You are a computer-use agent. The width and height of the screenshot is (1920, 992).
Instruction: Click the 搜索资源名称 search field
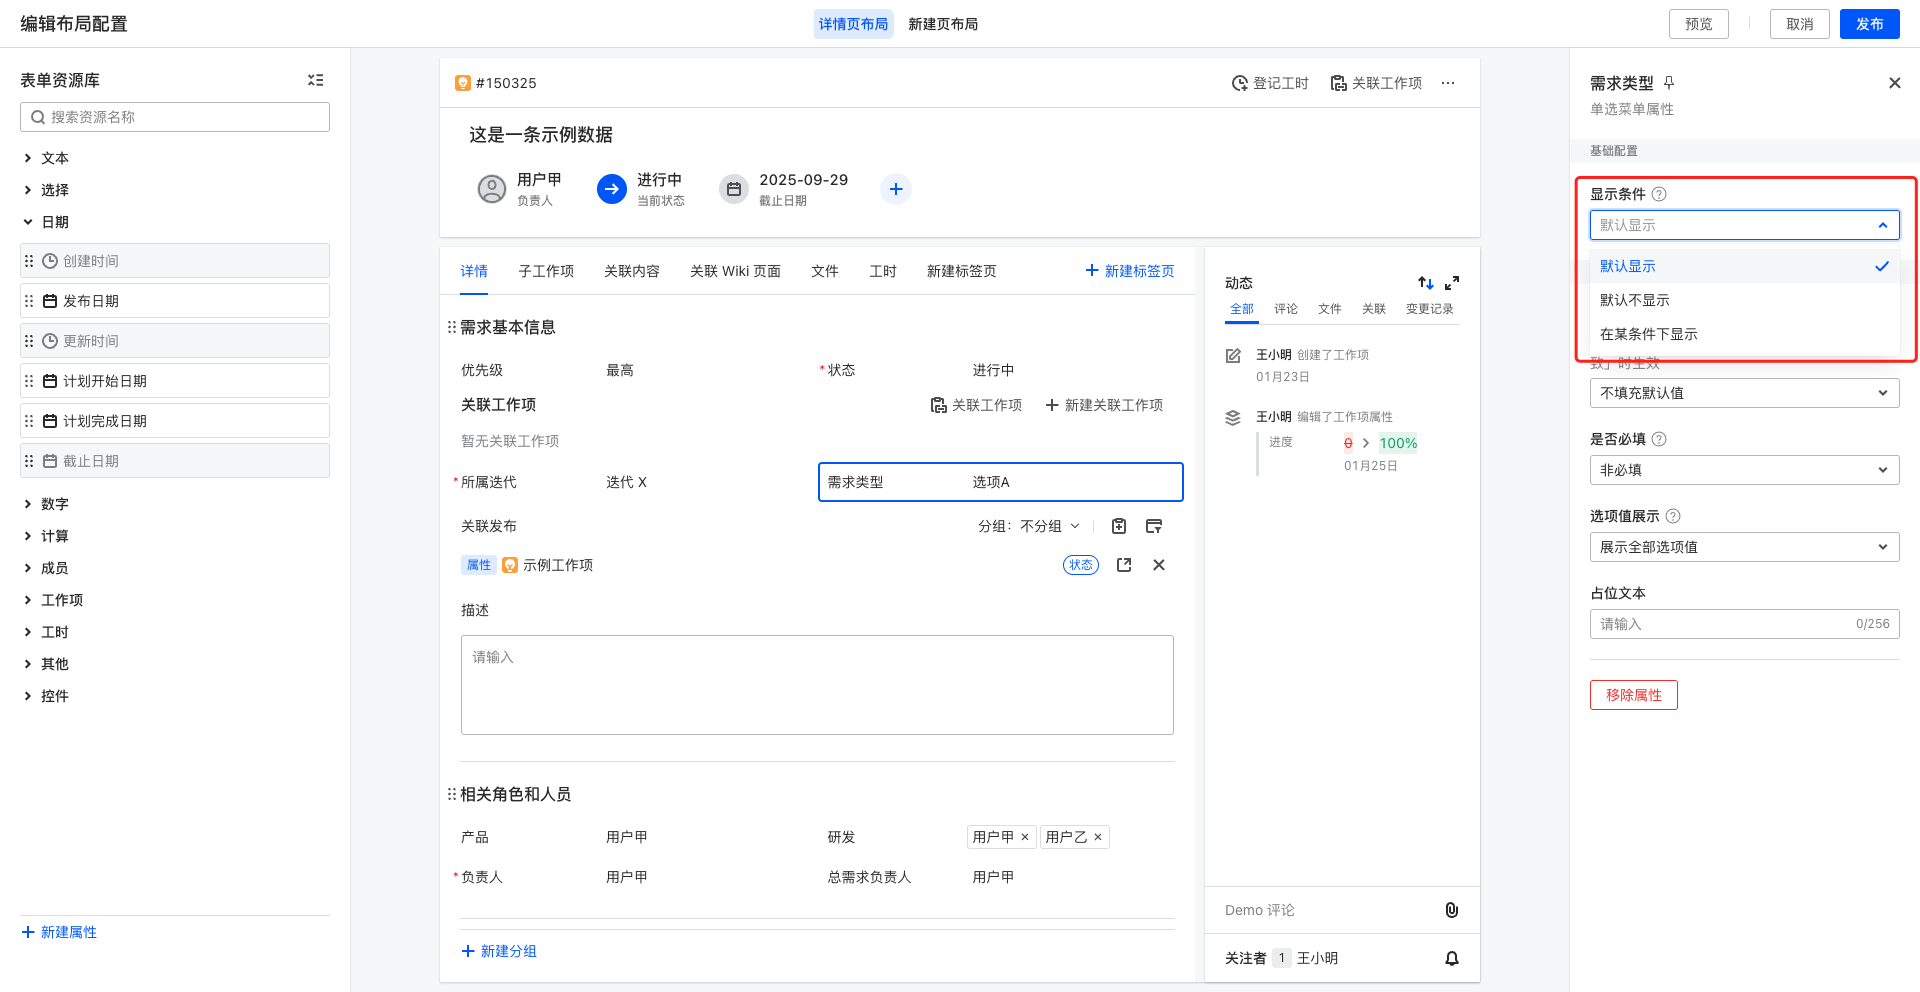tap(175, 117)
